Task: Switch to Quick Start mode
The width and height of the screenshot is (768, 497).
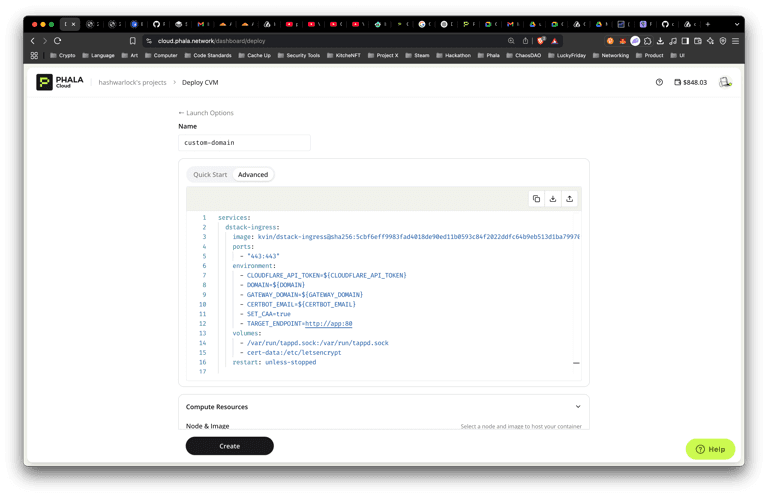Action: tap(210, 175)
